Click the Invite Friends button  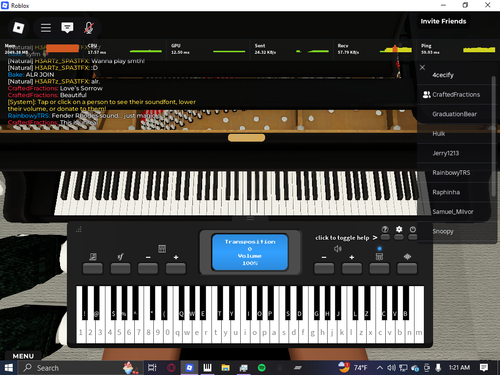[443, 21]
